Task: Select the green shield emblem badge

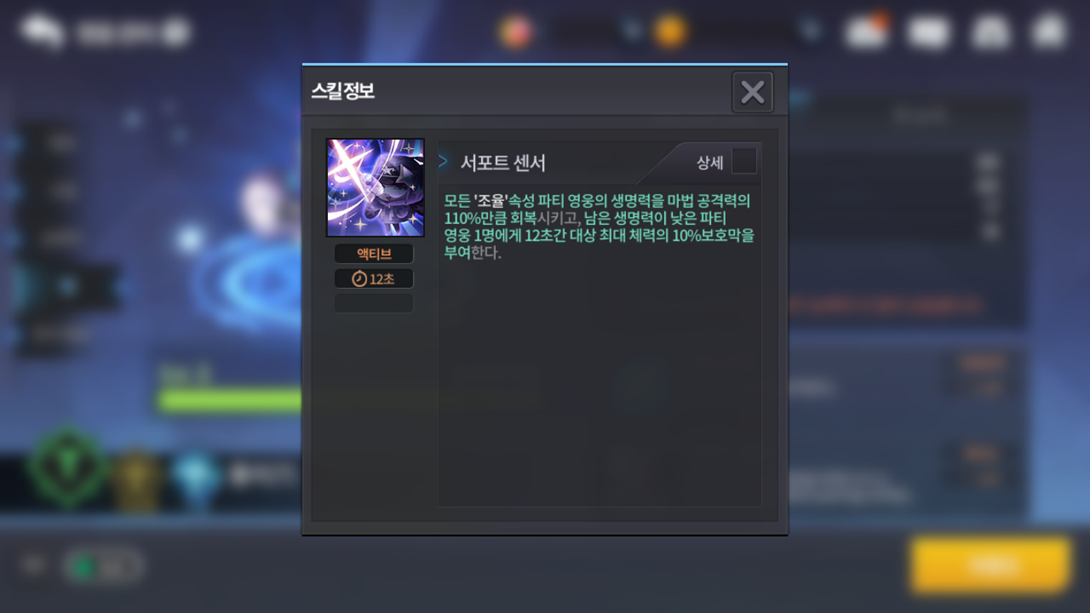Action: pos(68,468)
